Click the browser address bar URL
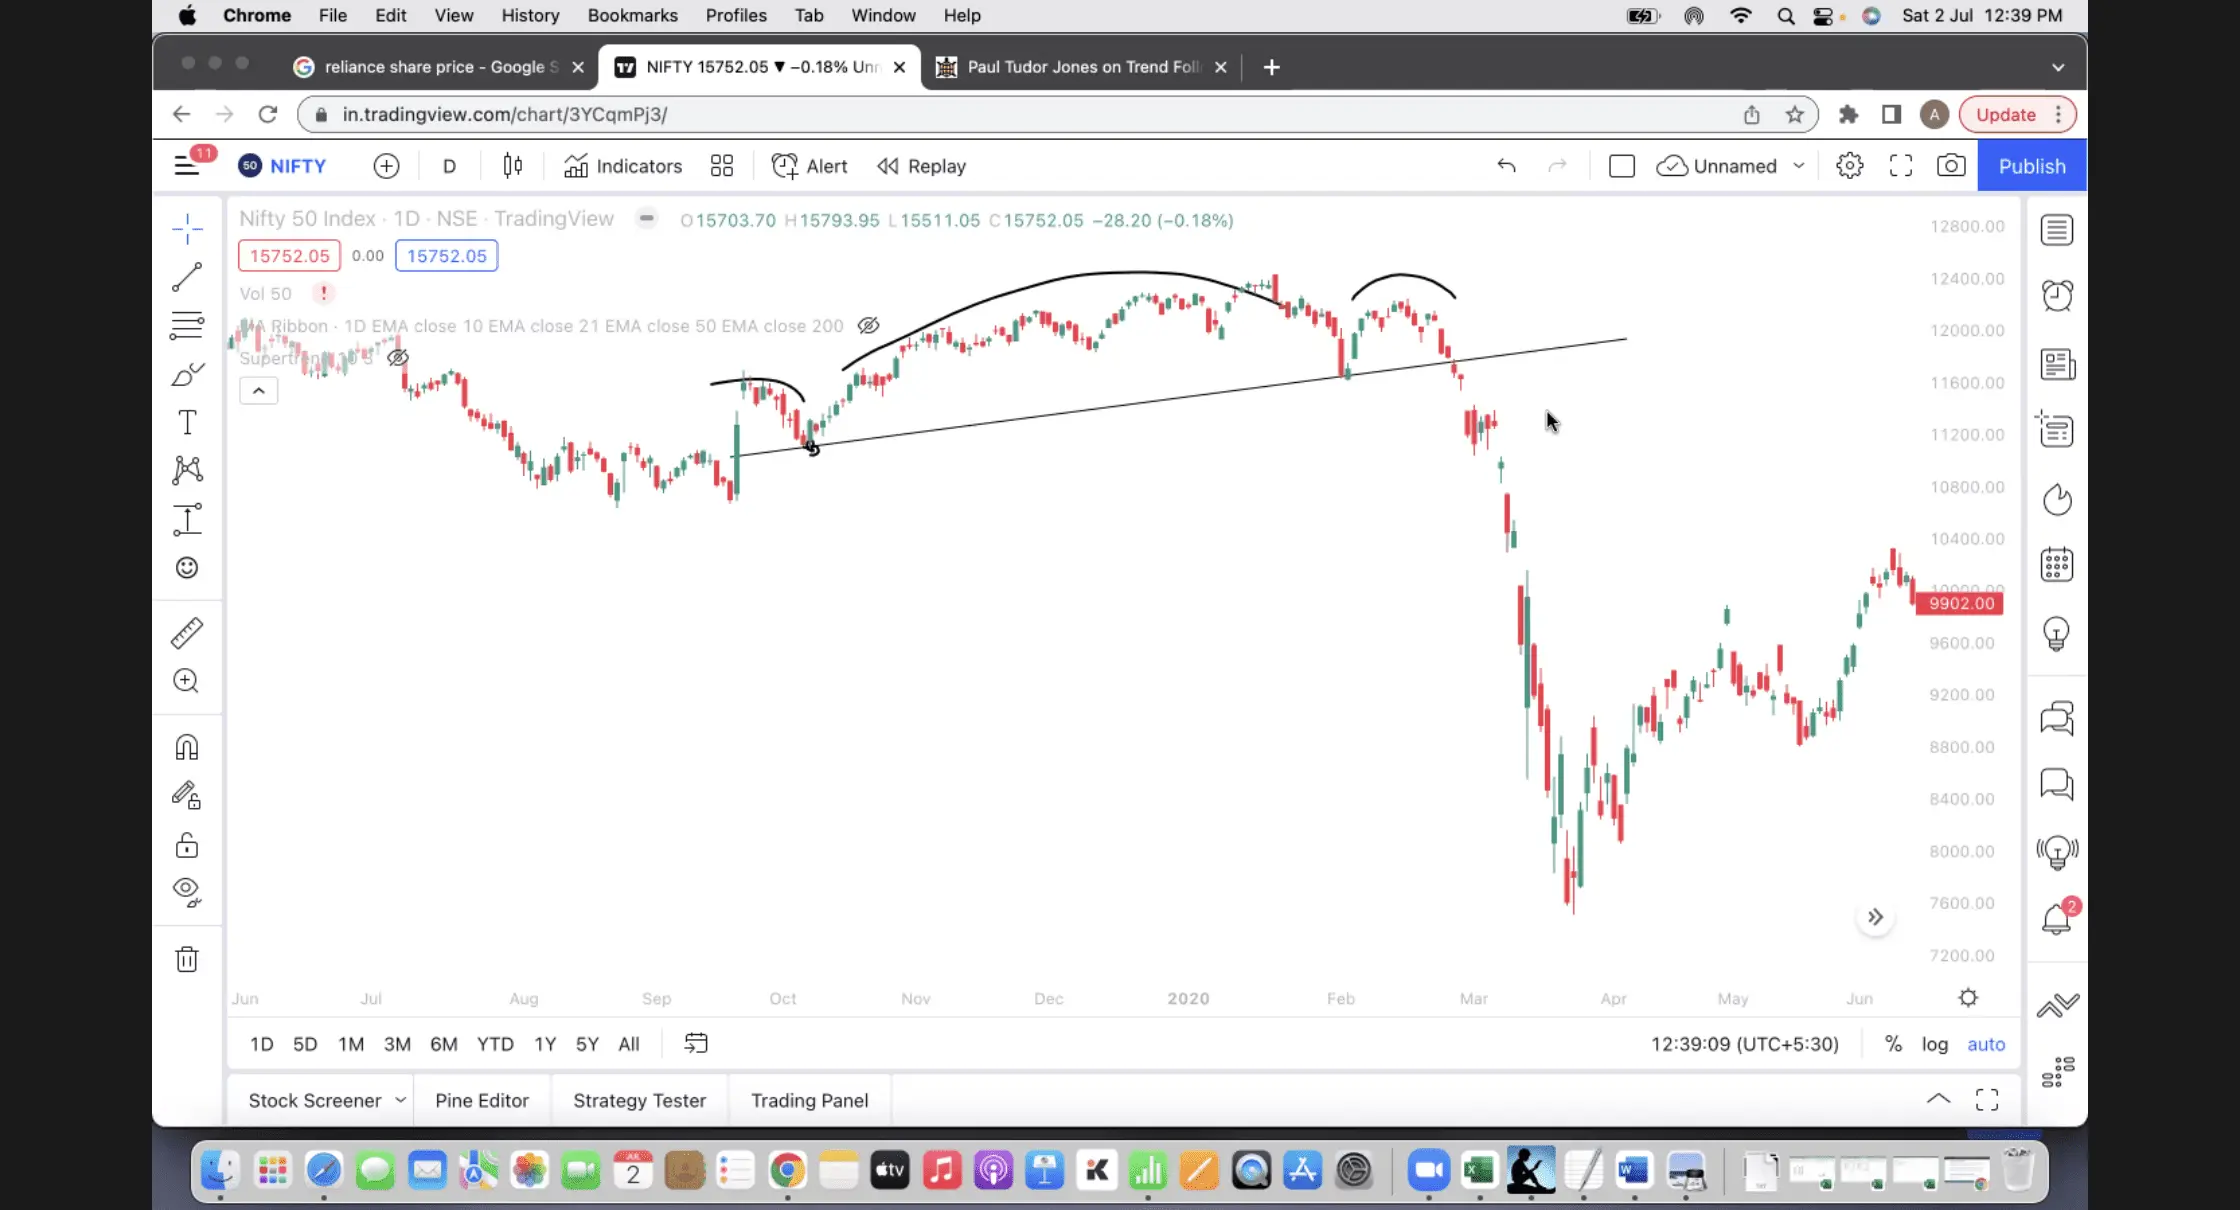 [504, 114]
